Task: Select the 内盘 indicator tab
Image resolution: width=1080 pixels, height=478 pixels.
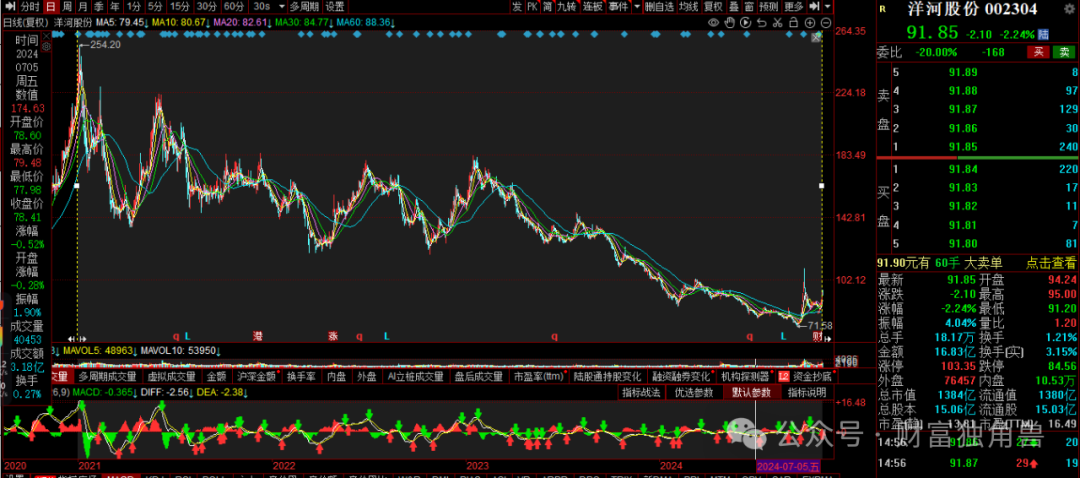Action: click(x=336, y=377)
